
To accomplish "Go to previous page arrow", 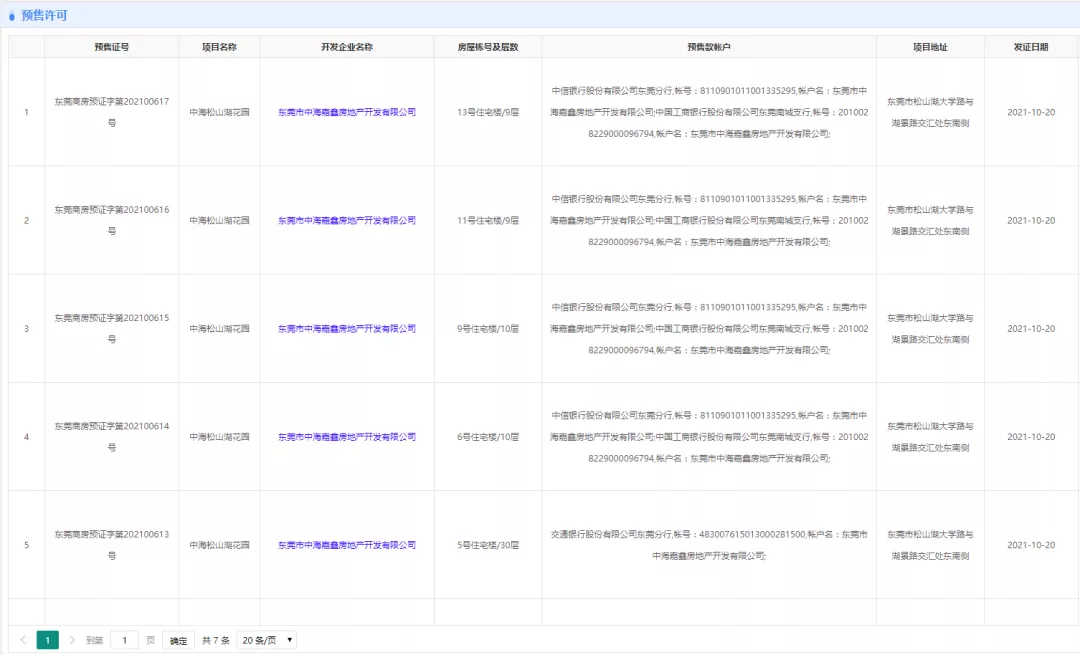I will coord(23,640).
